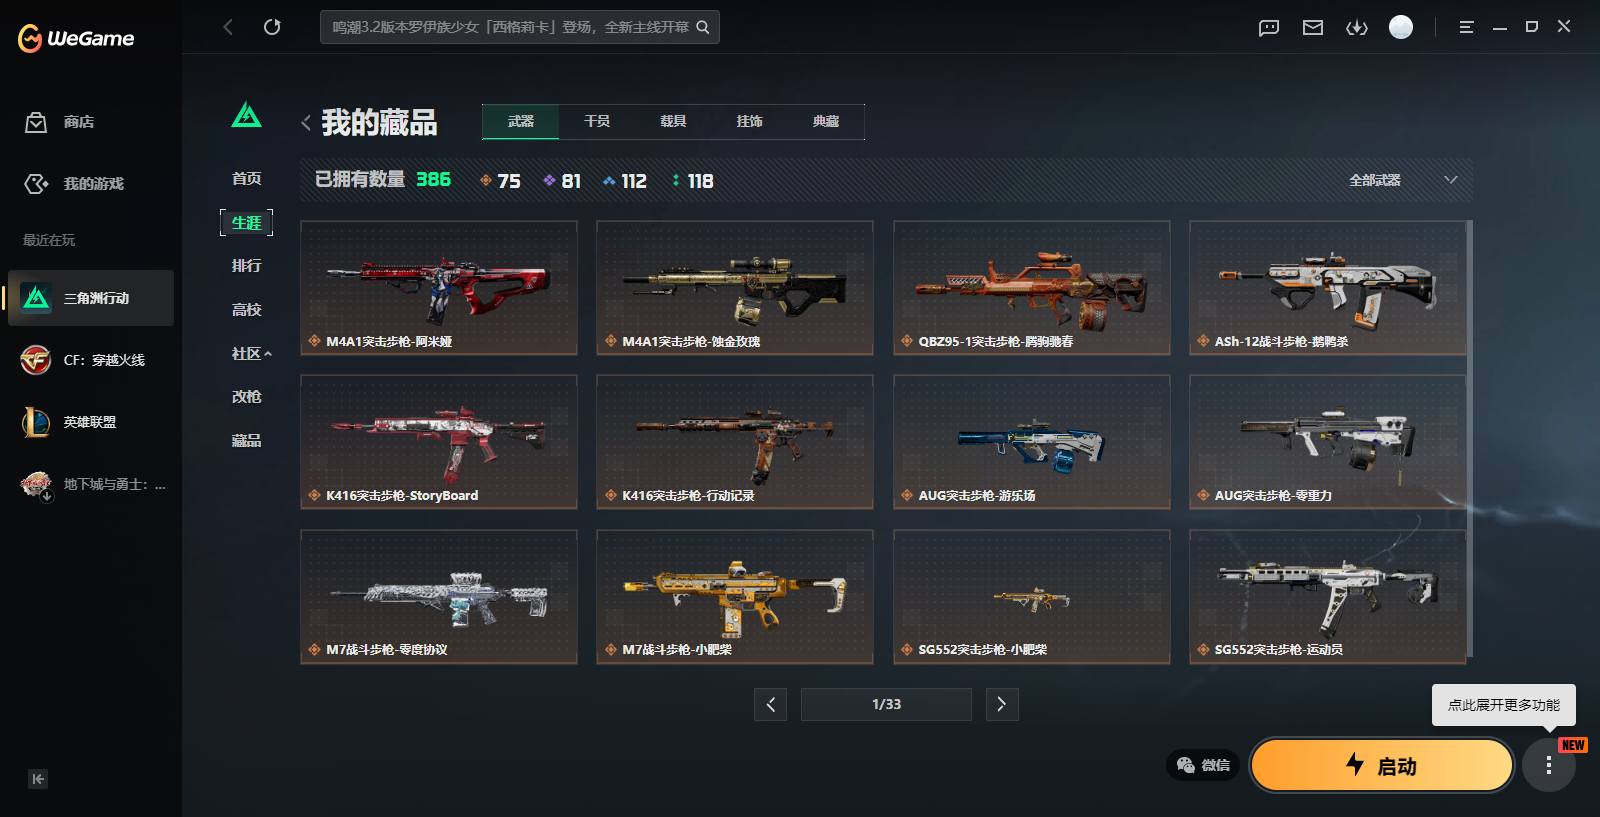1600x817 pixels.
Task: Open the 微信 WeChat button
Action: point(1203,765)
